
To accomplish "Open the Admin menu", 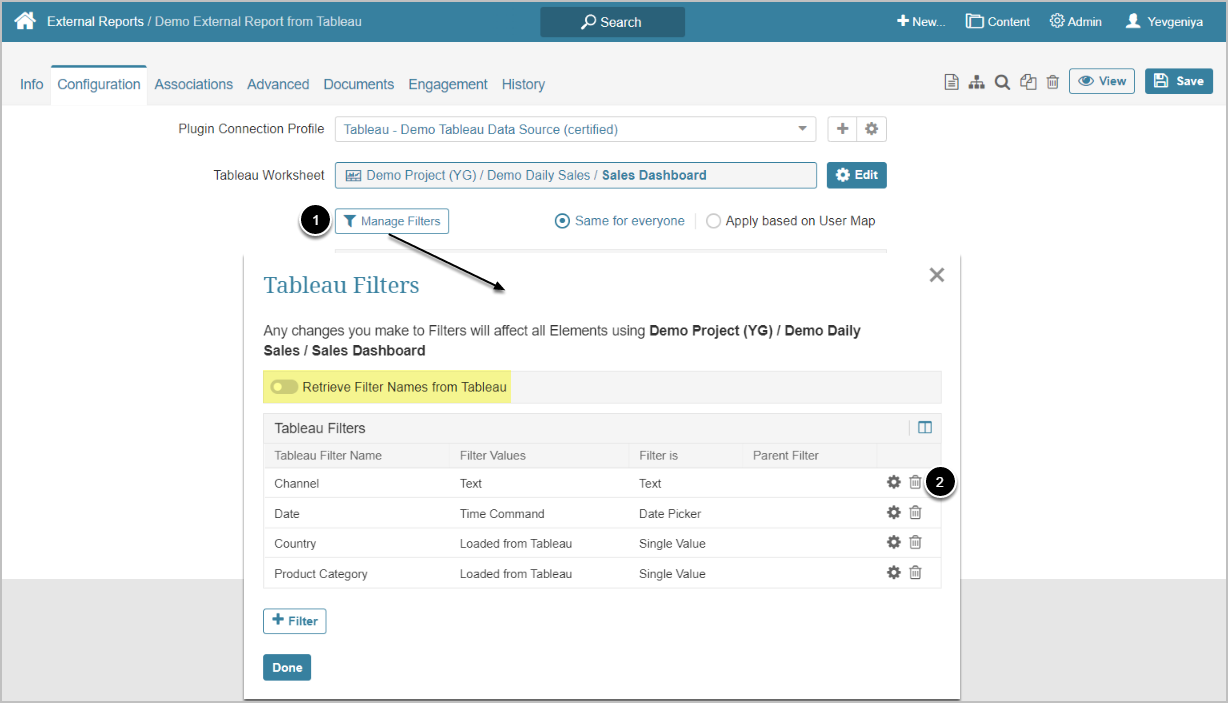I will pyautogui.click(x=1076, y=21).
